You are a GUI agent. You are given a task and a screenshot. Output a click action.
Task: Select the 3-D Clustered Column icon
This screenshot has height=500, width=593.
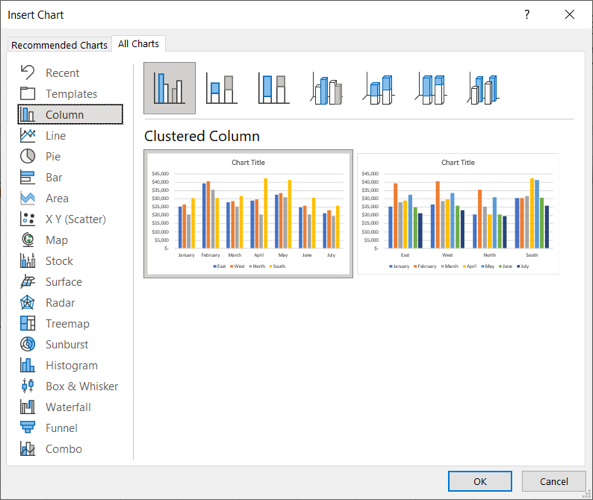pyautogui.click(x=326, y=88)
